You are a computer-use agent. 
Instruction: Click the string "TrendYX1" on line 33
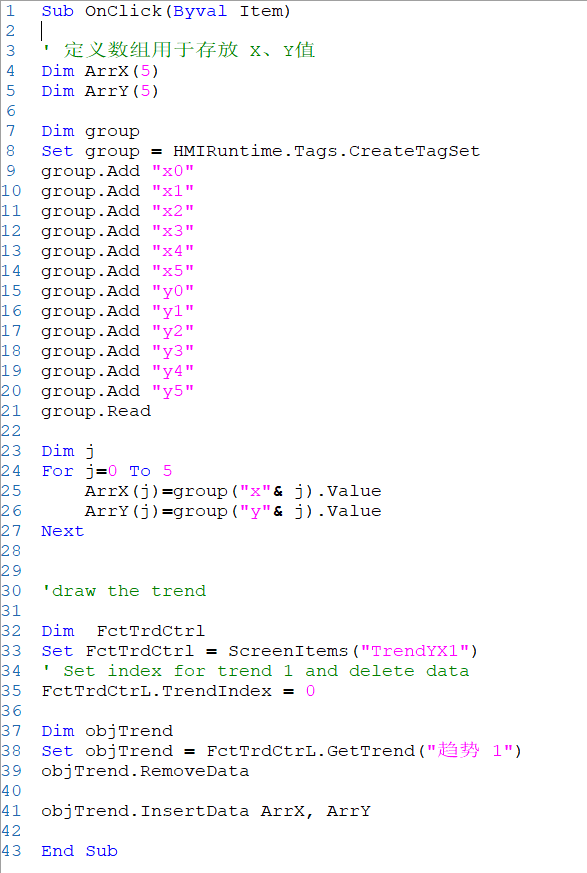coord(414,651)
